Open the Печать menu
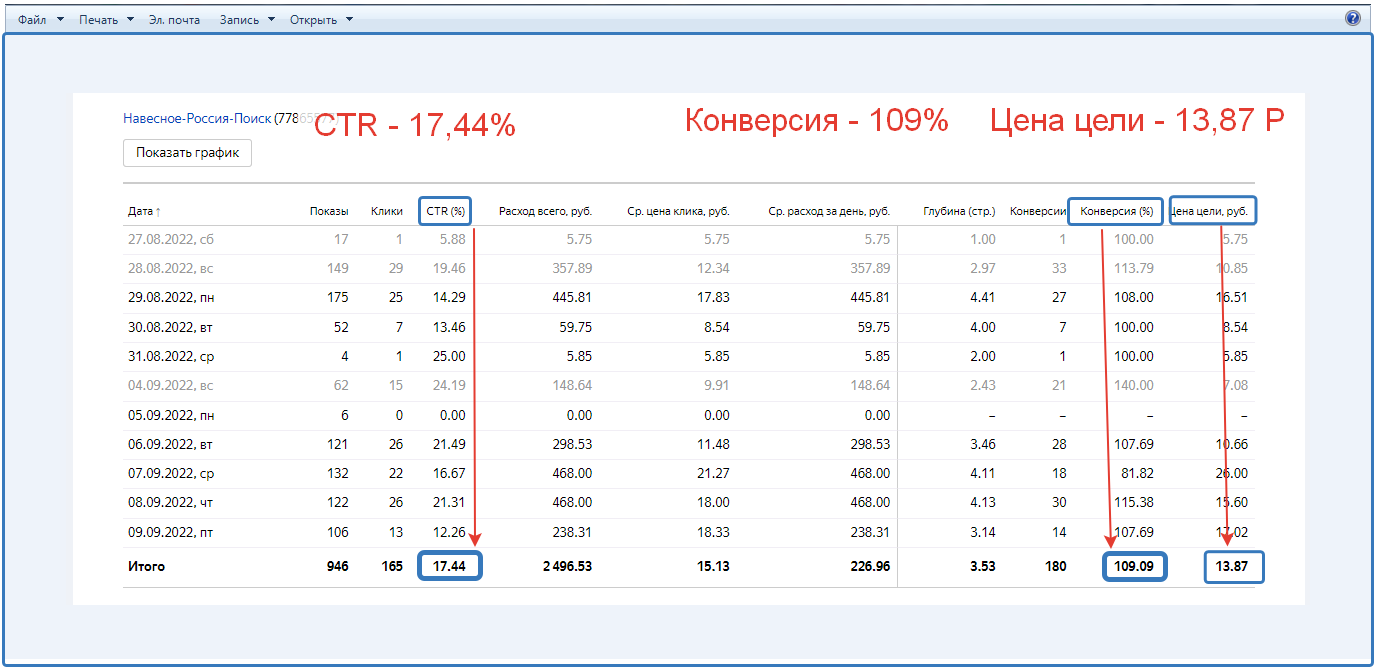This screenshot has width=1376, height=667. tap(98, 19)
